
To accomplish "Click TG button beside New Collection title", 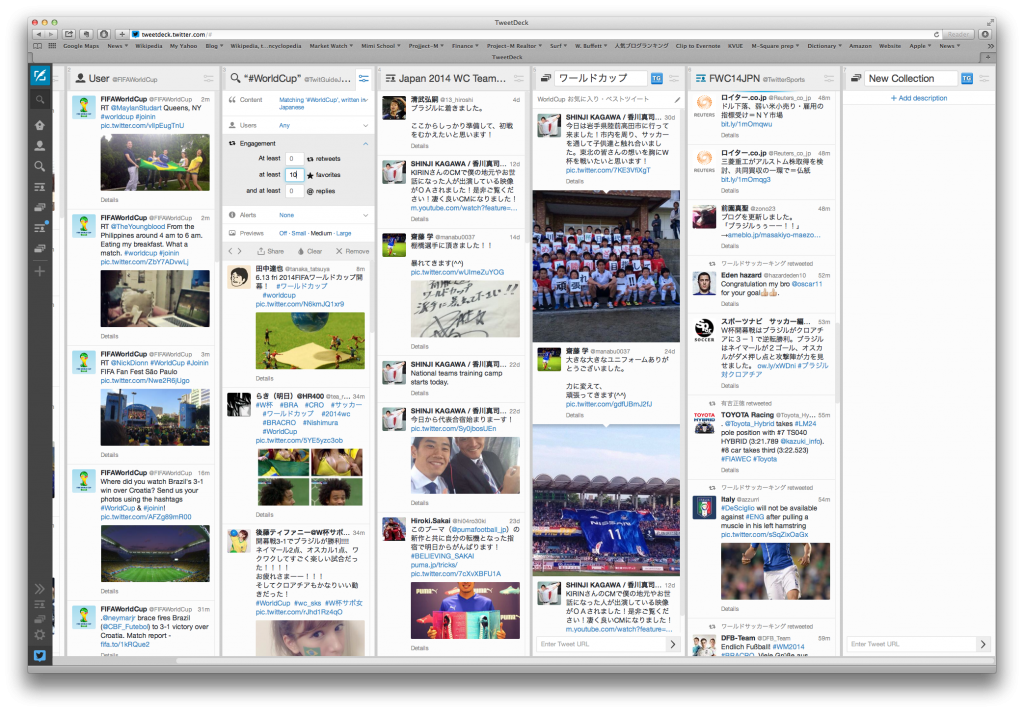I will (967, 78).
